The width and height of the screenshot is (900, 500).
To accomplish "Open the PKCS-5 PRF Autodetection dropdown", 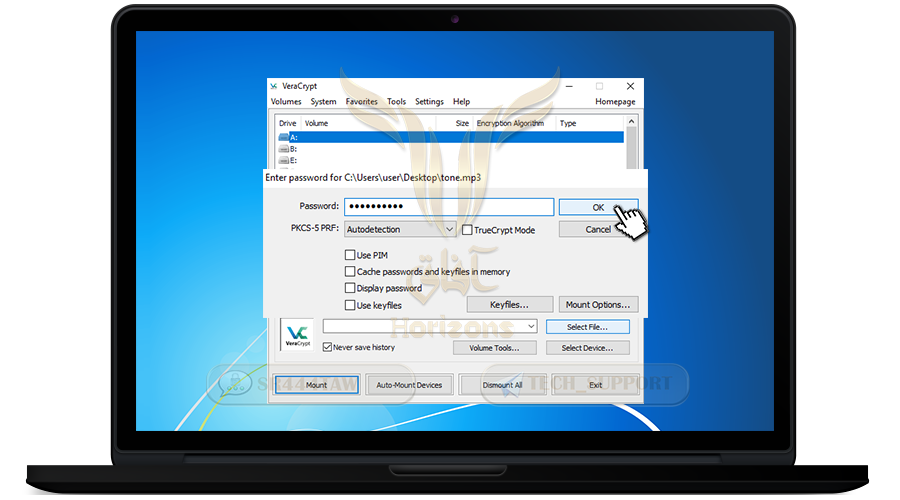I will click(400, 229).
